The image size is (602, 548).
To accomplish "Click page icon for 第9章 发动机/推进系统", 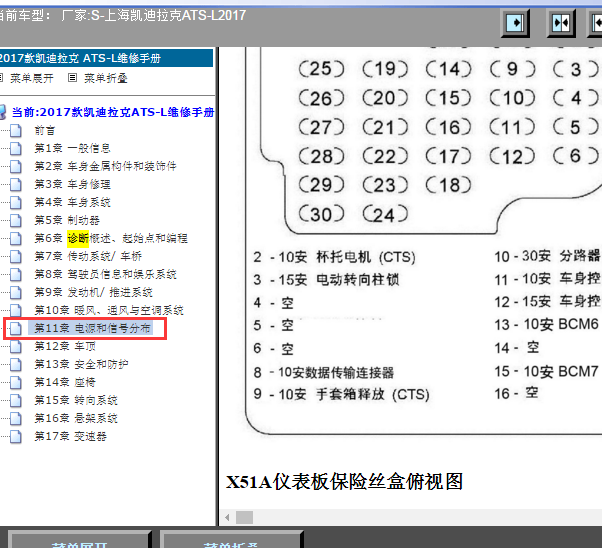I will [x=16, y=292].
